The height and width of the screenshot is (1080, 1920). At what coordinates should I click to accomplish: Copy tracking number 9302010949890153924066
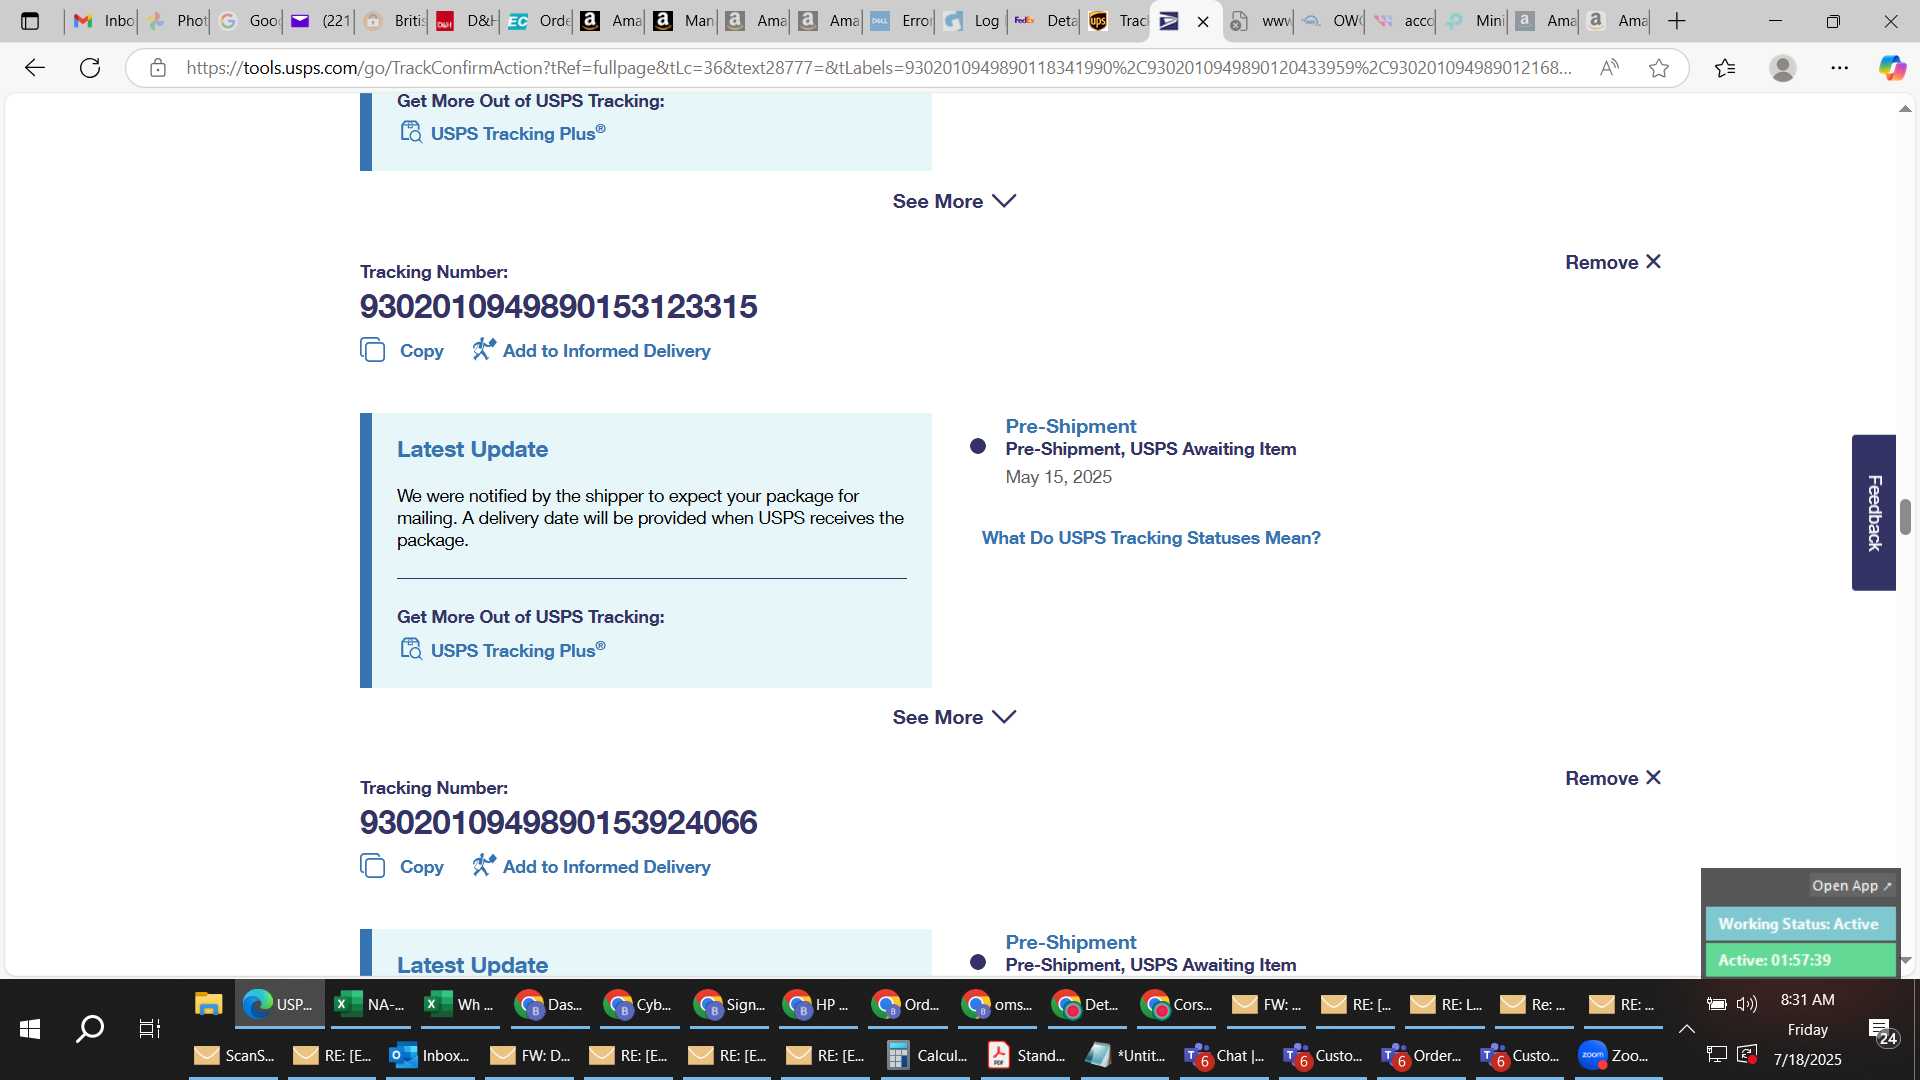tap(402, 867)
